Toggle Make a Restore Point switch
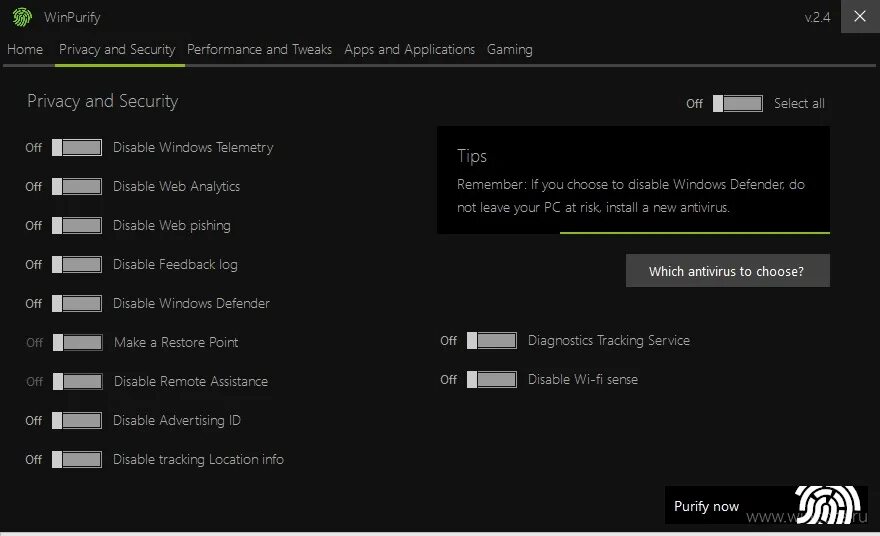880x536 pixels. 78,342
